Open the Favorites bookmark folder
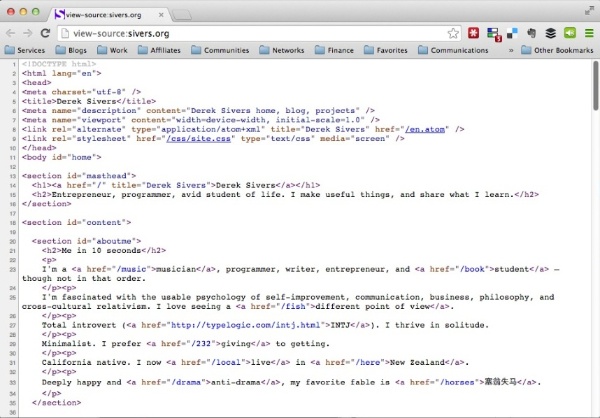 coord(386,50)
